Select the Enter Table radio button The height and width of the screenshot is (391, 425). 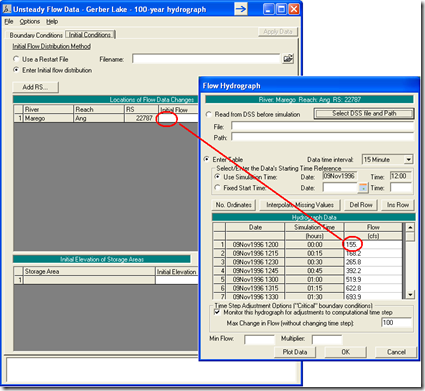[x=207, y=159]
